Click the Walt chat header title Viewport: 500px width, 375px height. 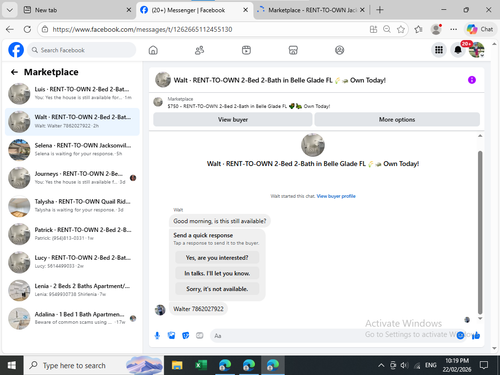pos(279,80)
